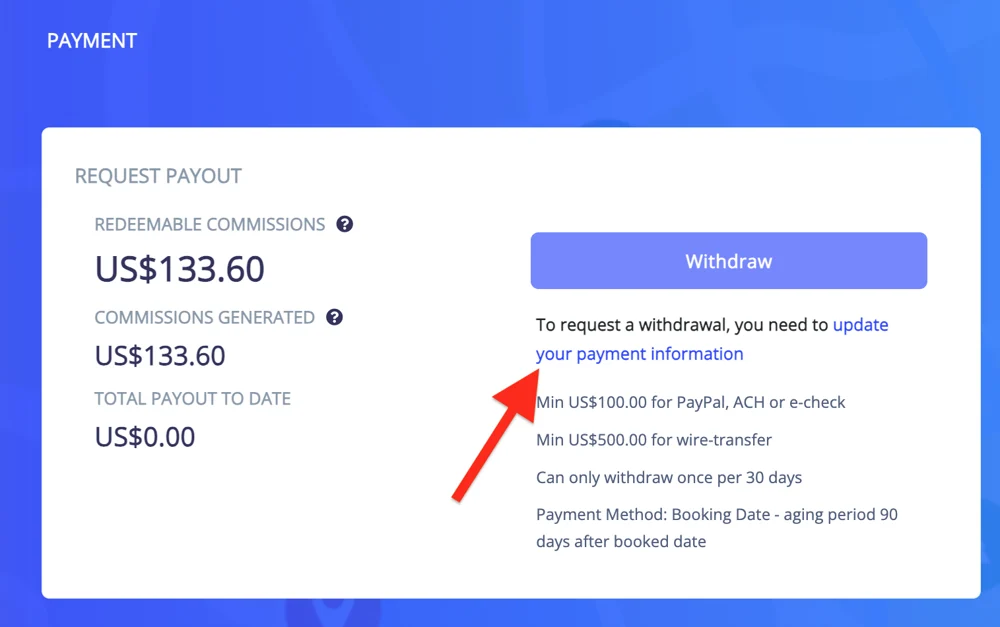Image resolution: width=1000 pixels, height=627 pixels.
Task: Click the Redeemable Commissions help icon
Action: tap(344, 225)
